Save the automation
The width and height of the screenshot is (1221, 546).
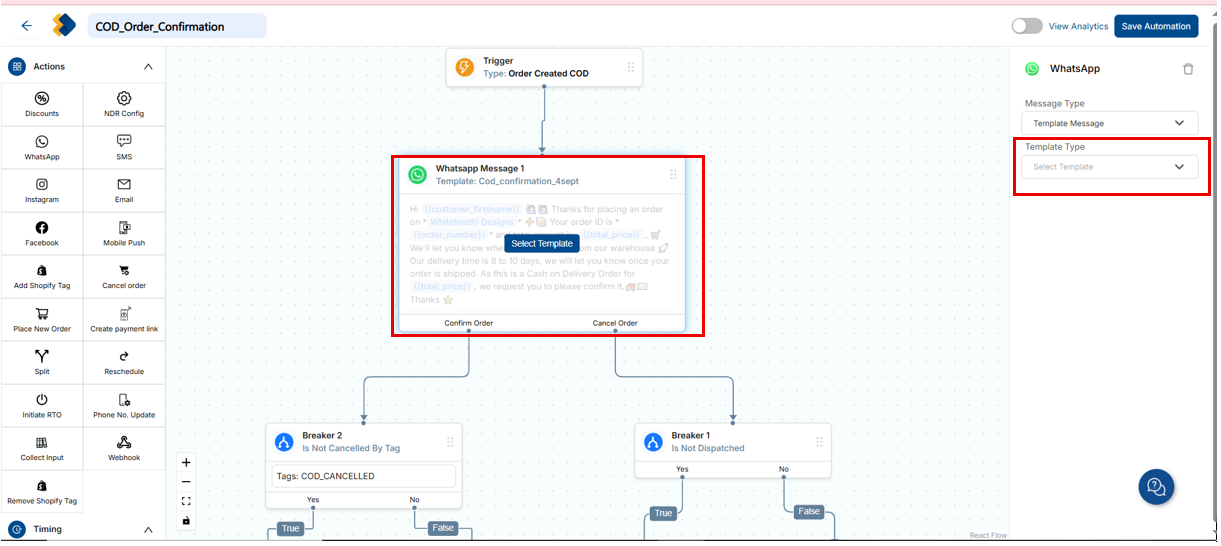pyautogui.click(x=1156, y=26)
